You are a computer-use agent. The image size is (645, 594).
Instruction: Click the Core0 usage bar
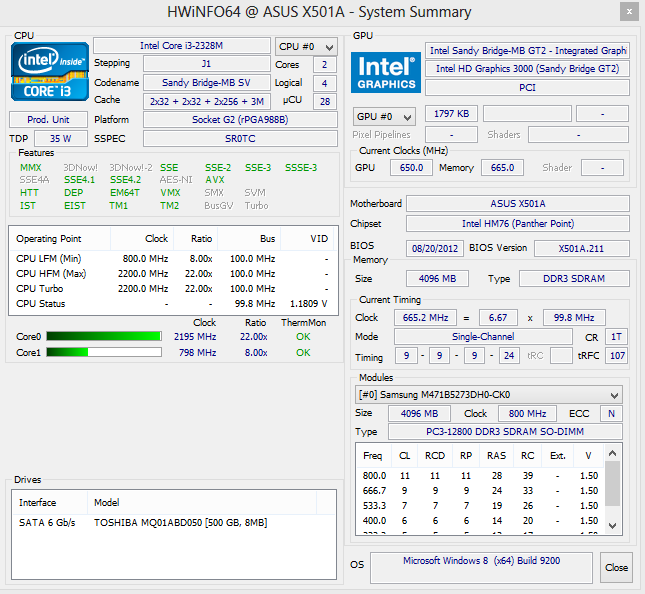[x=104, y=336]
